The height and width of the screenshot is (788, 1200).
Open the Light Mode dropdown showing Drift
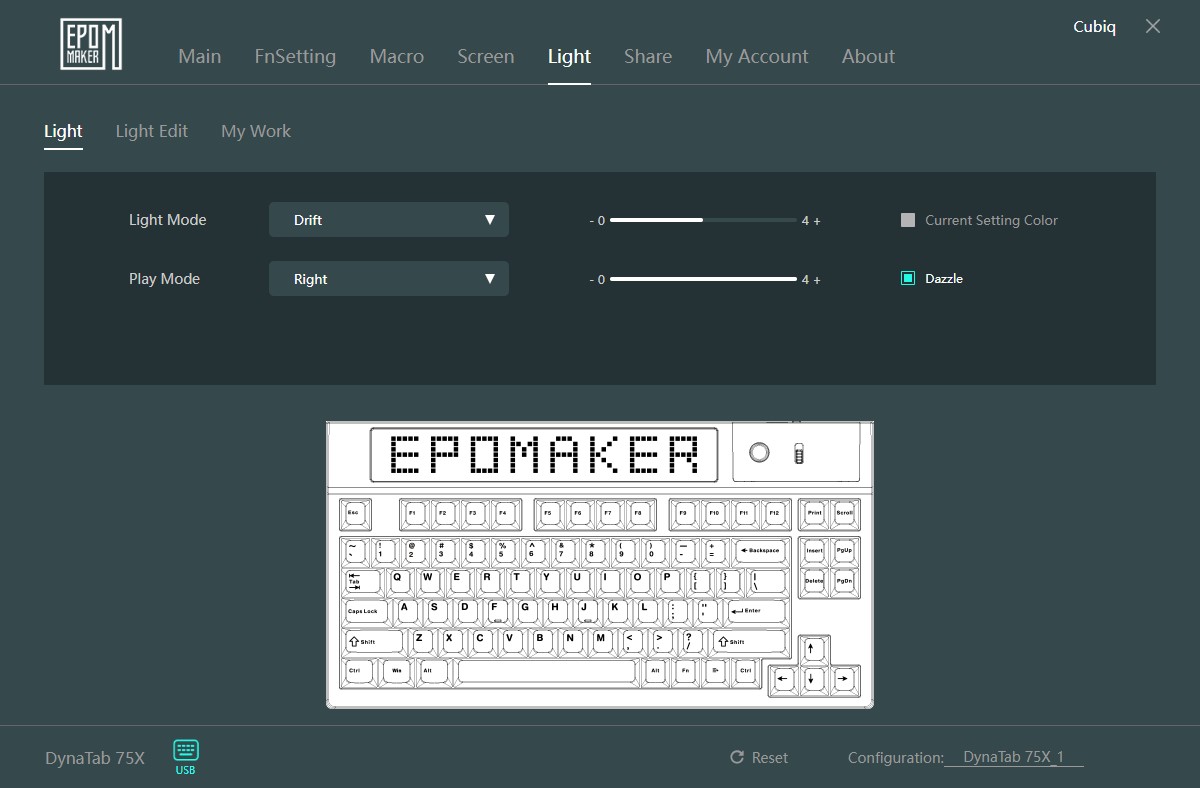pos(389,220)
